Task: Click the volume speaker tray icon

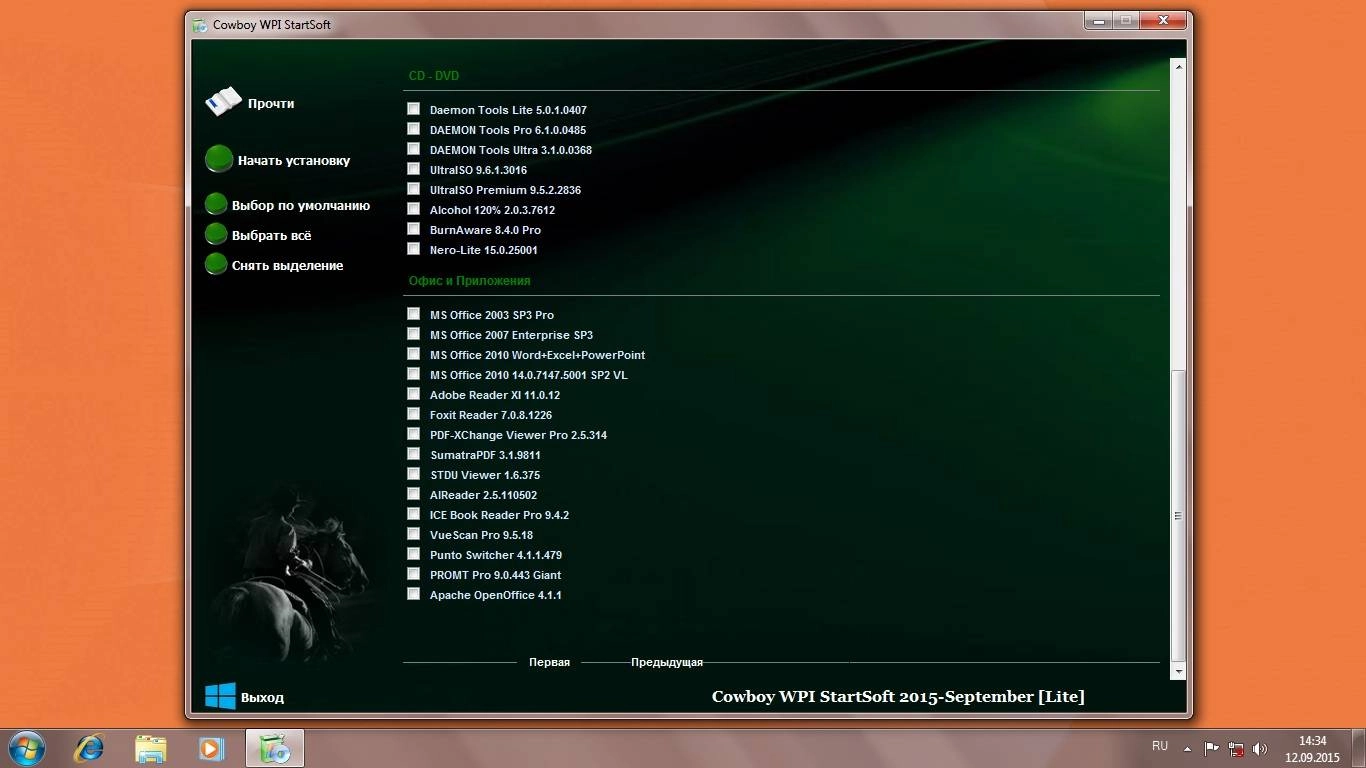Action: 1260,748
